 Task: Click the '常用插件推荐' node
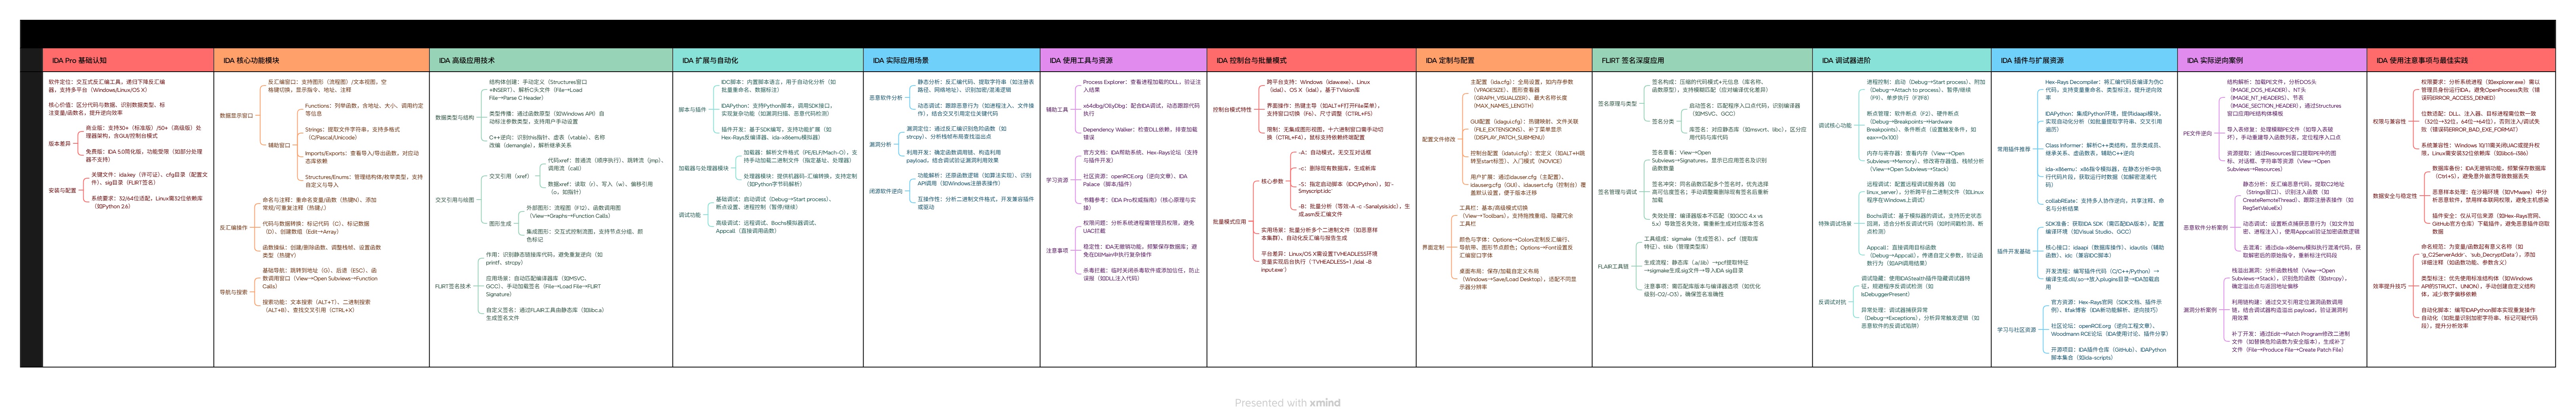2014,149
